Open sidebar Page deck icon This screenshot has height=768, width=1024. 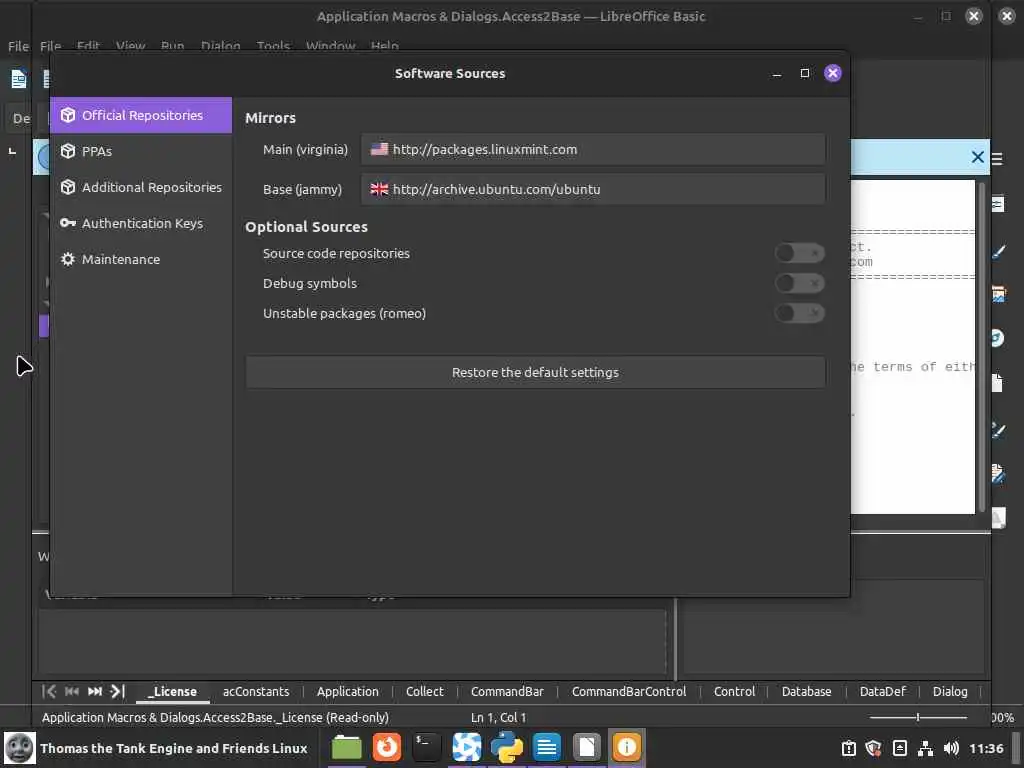(x=998, y=383)
